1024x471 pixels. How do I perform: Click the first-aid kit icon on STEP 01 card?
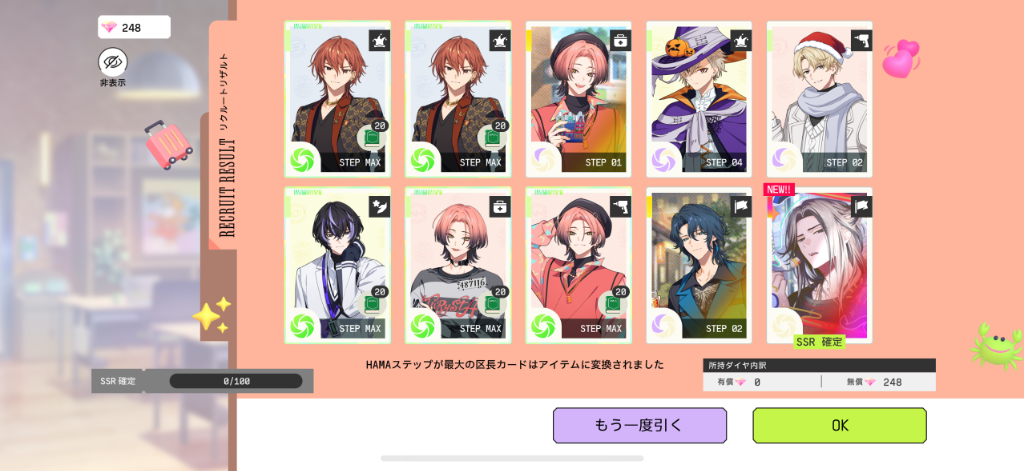click(x=620, y=41)
